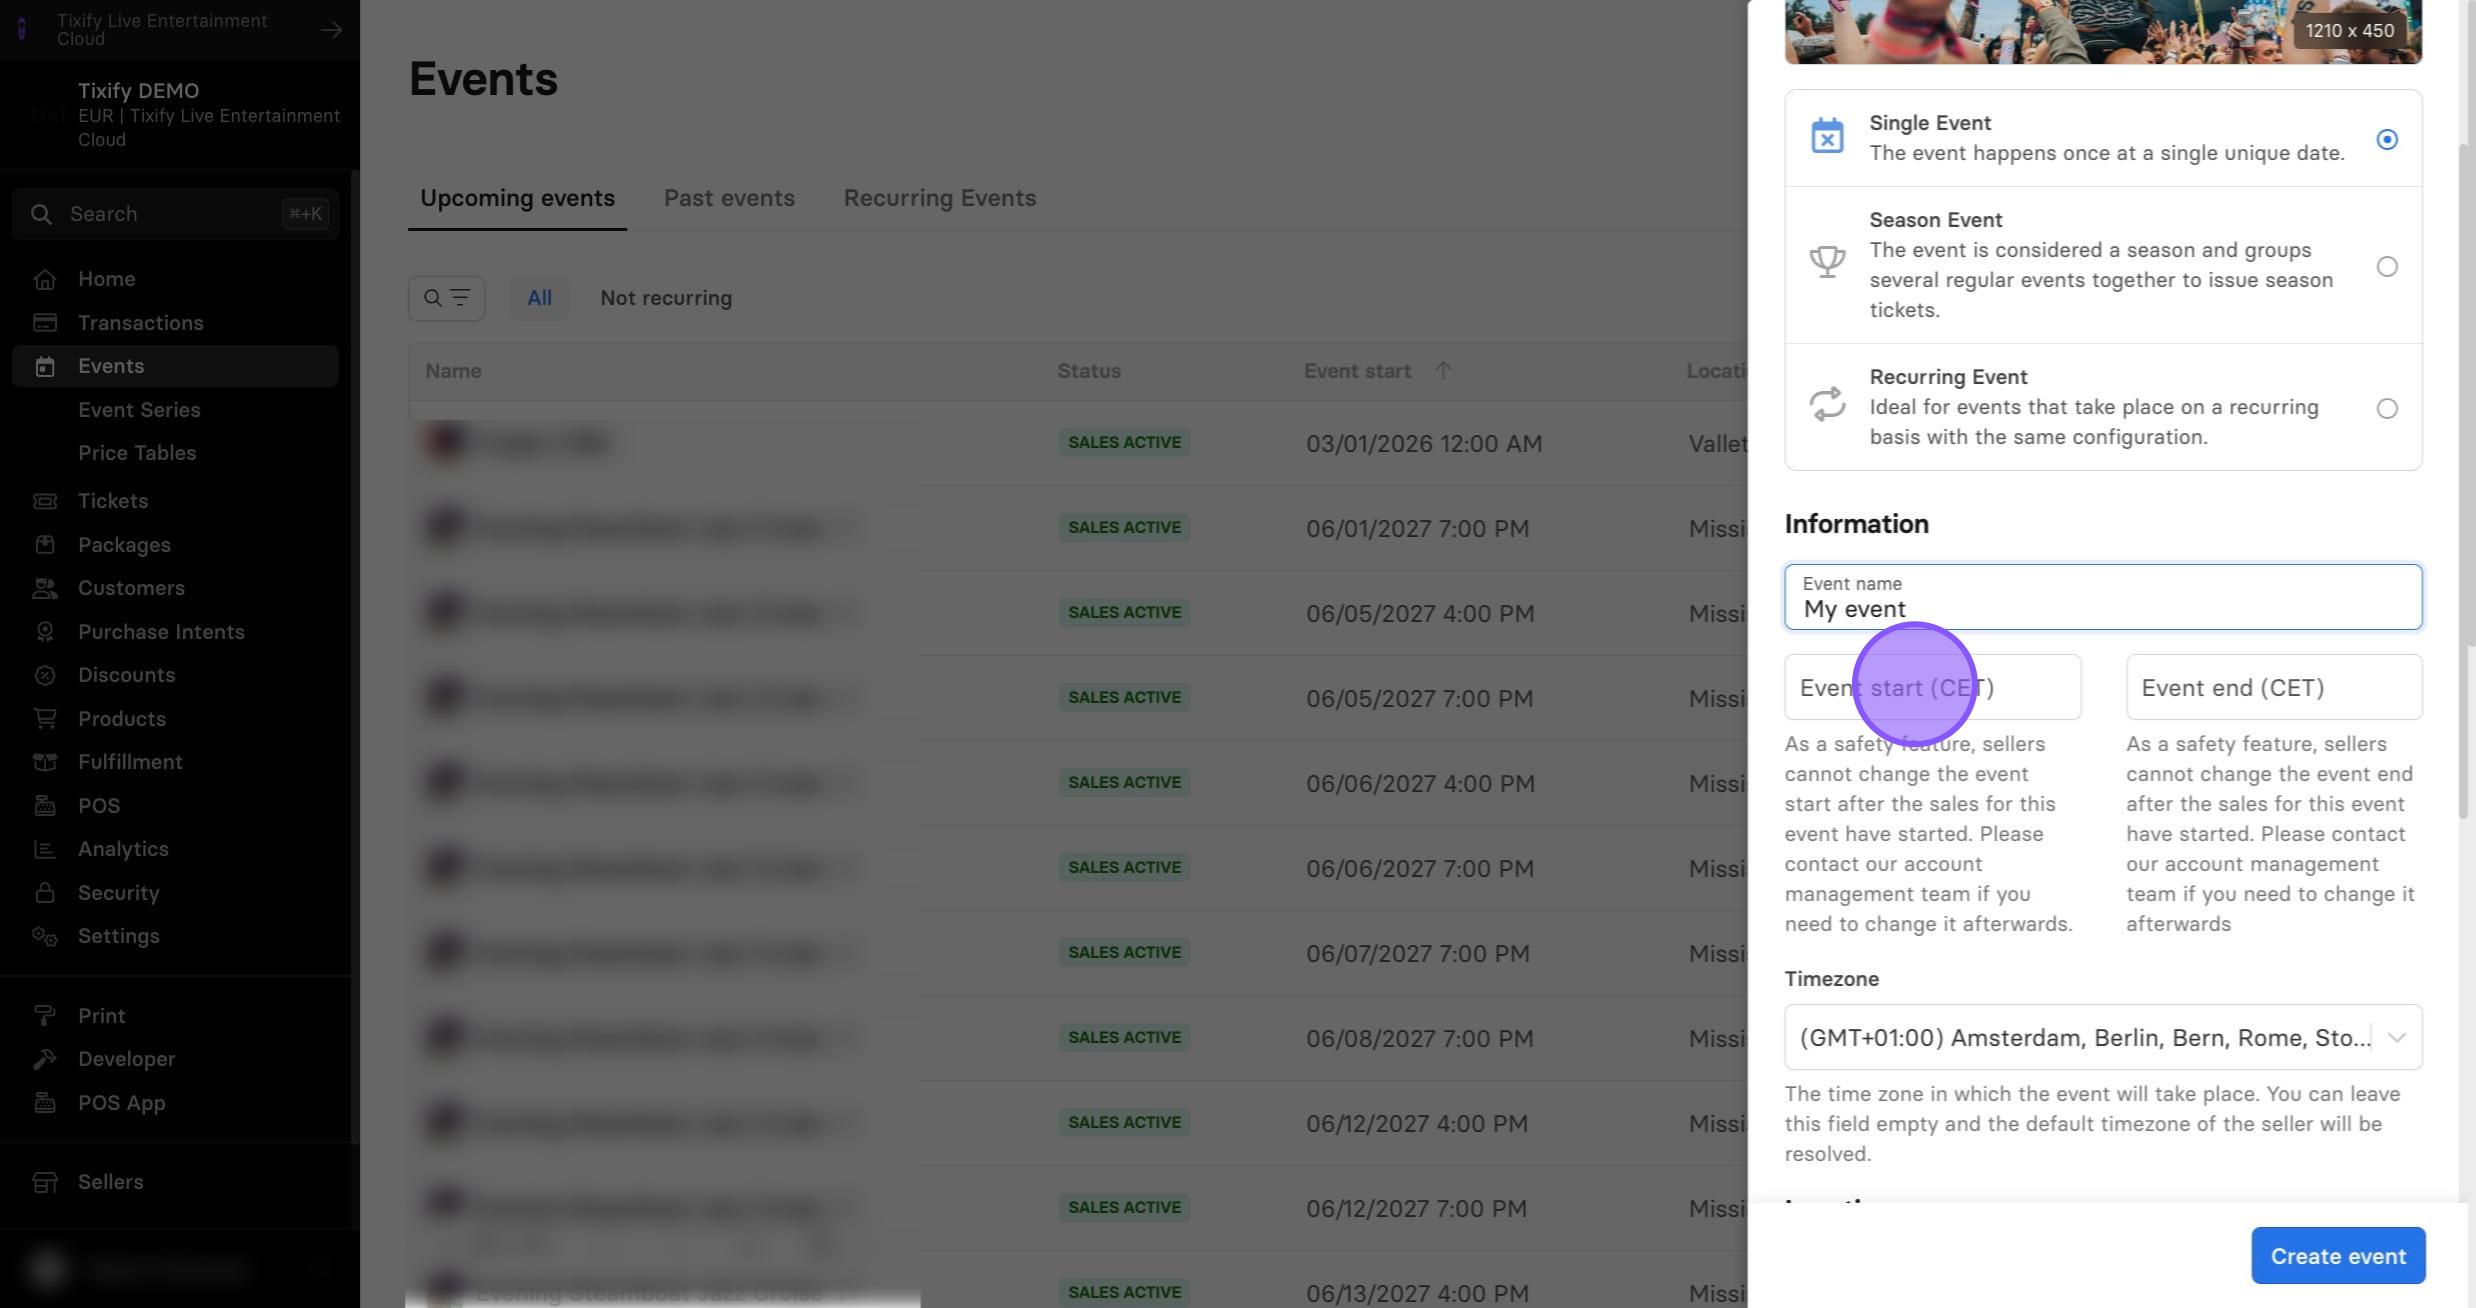Viewport: 2476px width, 1308px height.
Task: Open Event Series in sidebar
Action: click(x=139, y=410)
